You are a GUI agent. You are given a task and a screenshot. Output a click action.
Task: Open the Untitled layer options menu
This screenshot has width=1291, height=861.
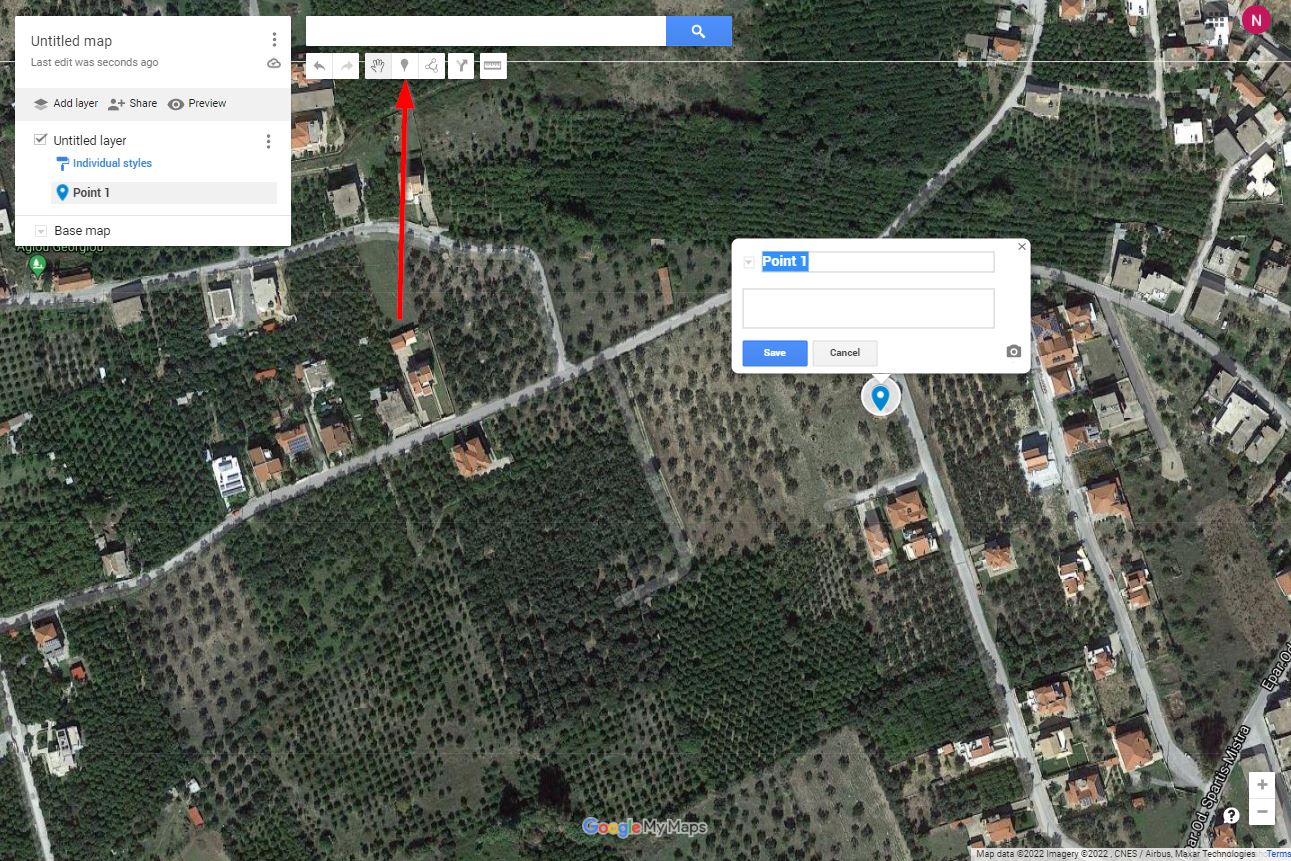coord(268,141)
